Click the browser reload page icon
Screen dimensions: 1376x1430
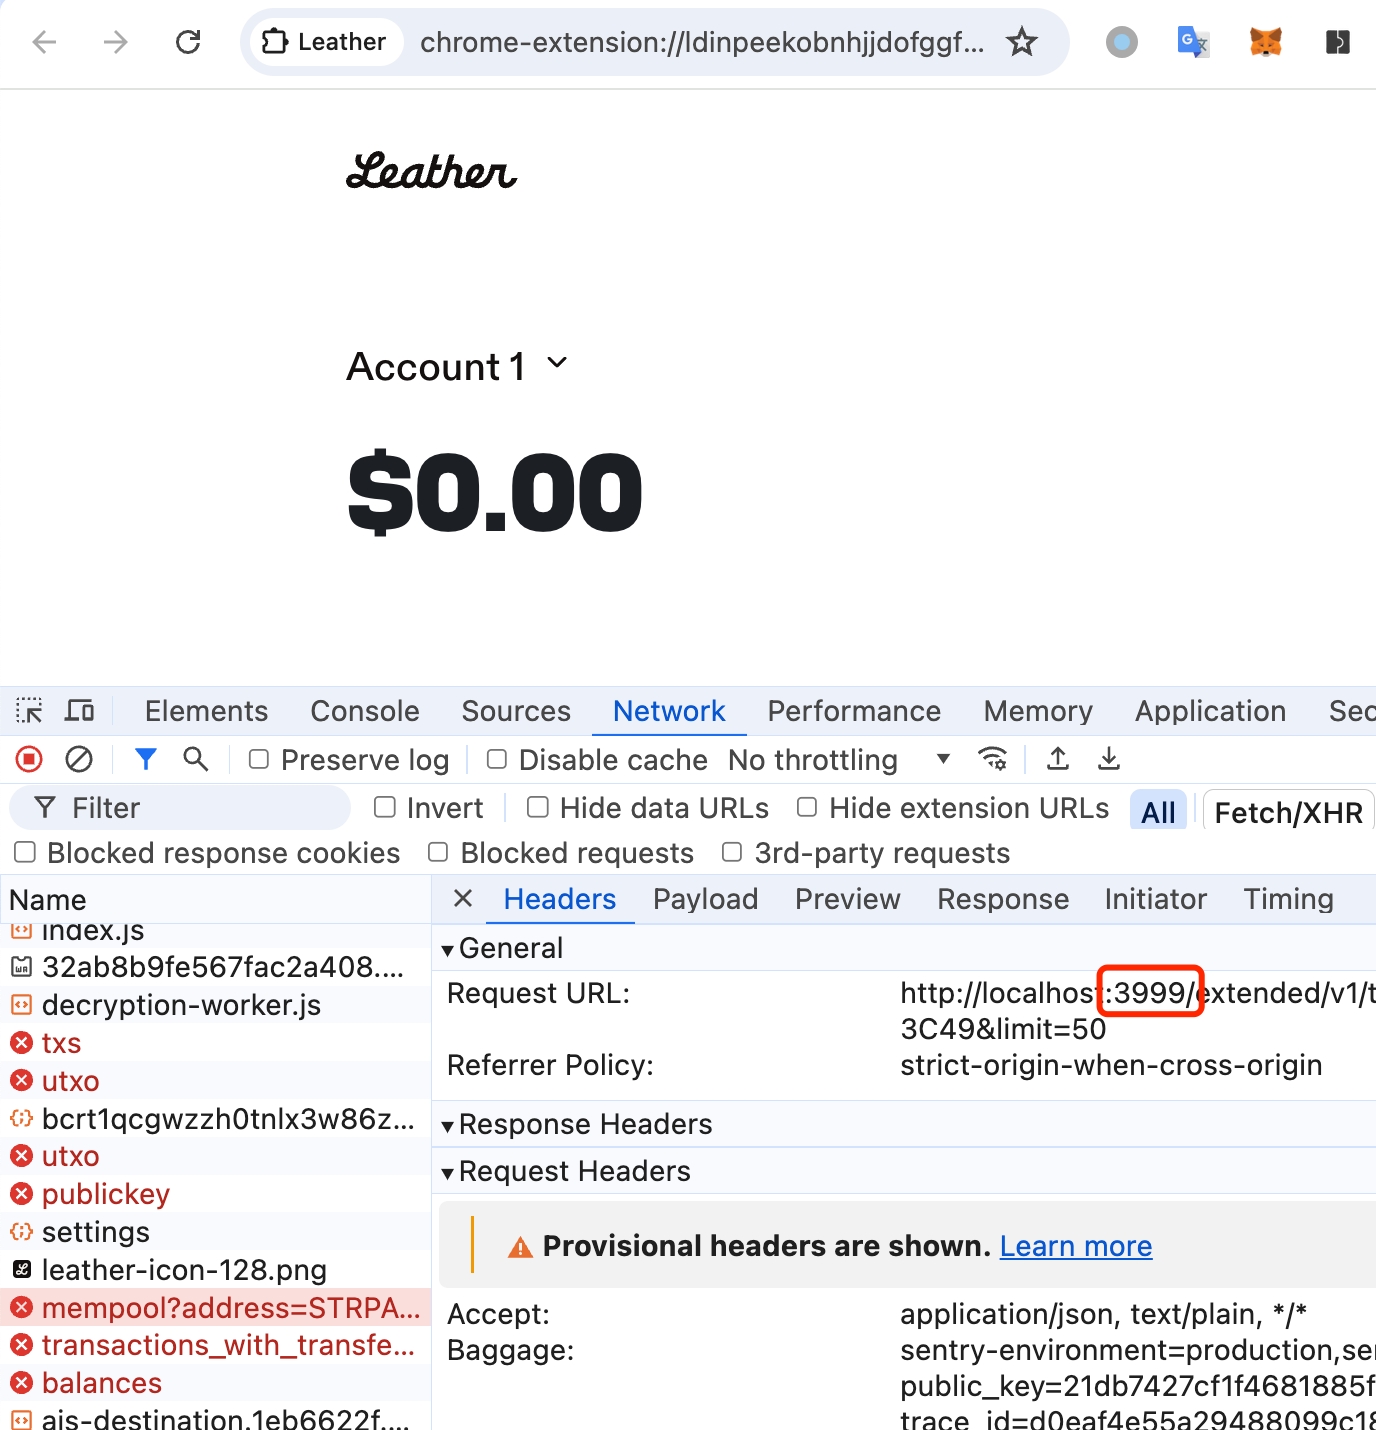pos(188,42)
